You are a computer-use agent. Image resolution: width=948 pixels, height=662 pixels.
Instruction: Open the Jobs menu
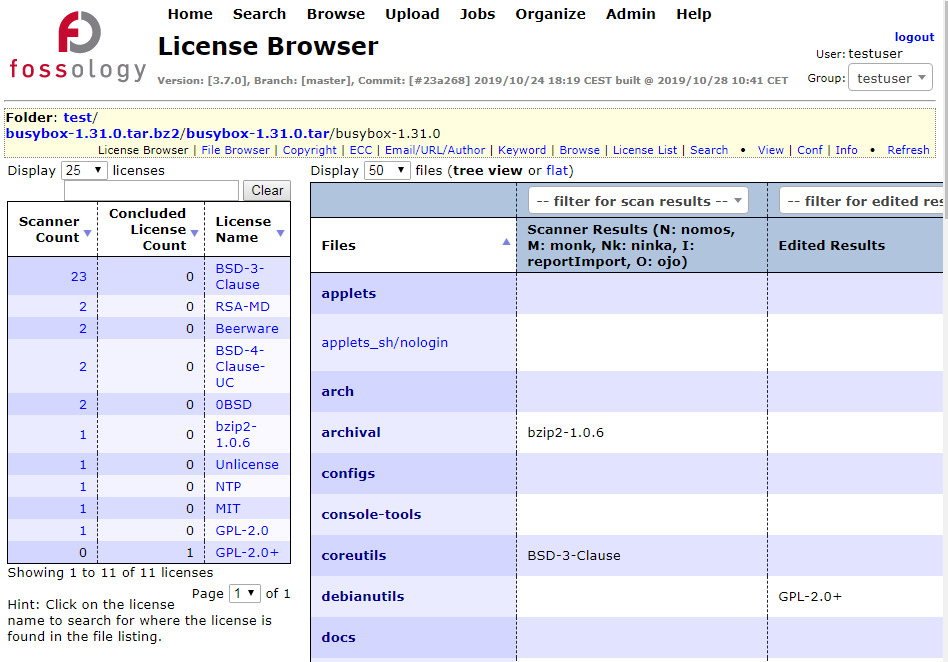[x=477, y=14]
